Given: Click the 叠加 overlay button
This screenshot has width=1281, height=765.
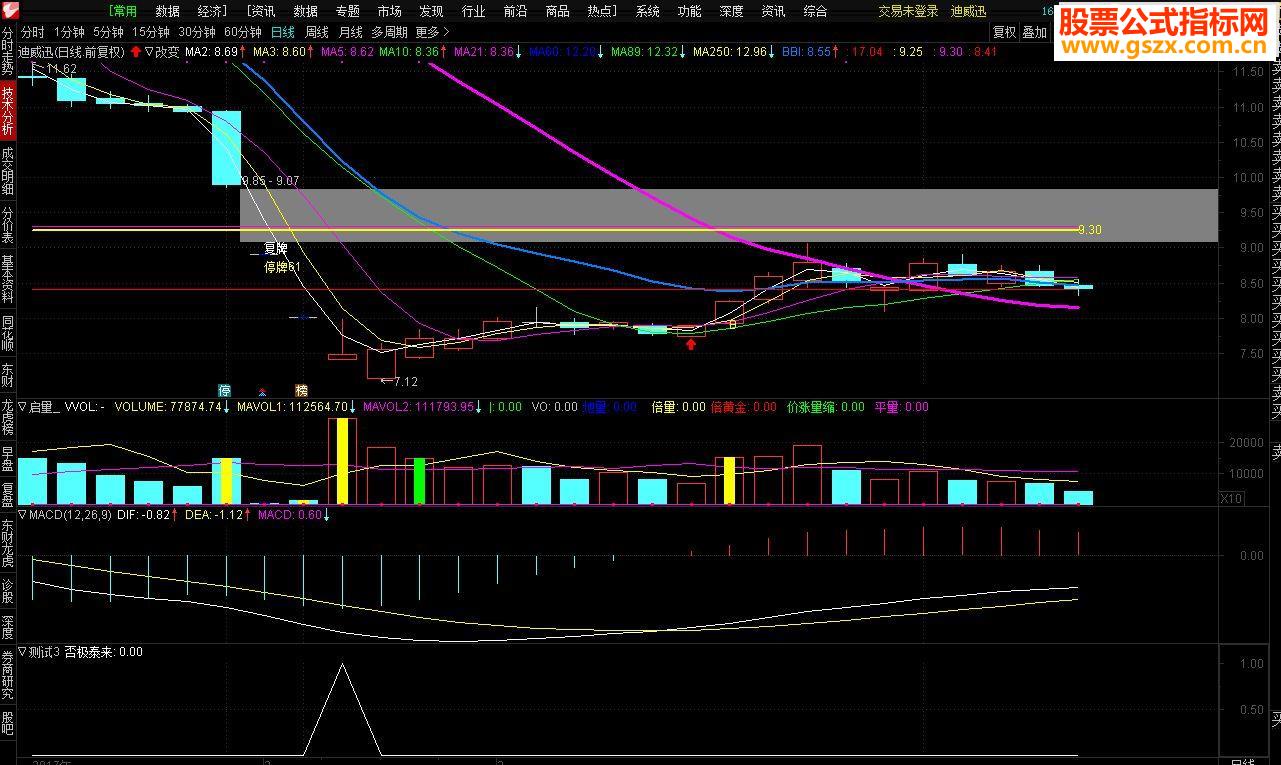Looking at the screenshot, I should click(x=1034, y=32).
